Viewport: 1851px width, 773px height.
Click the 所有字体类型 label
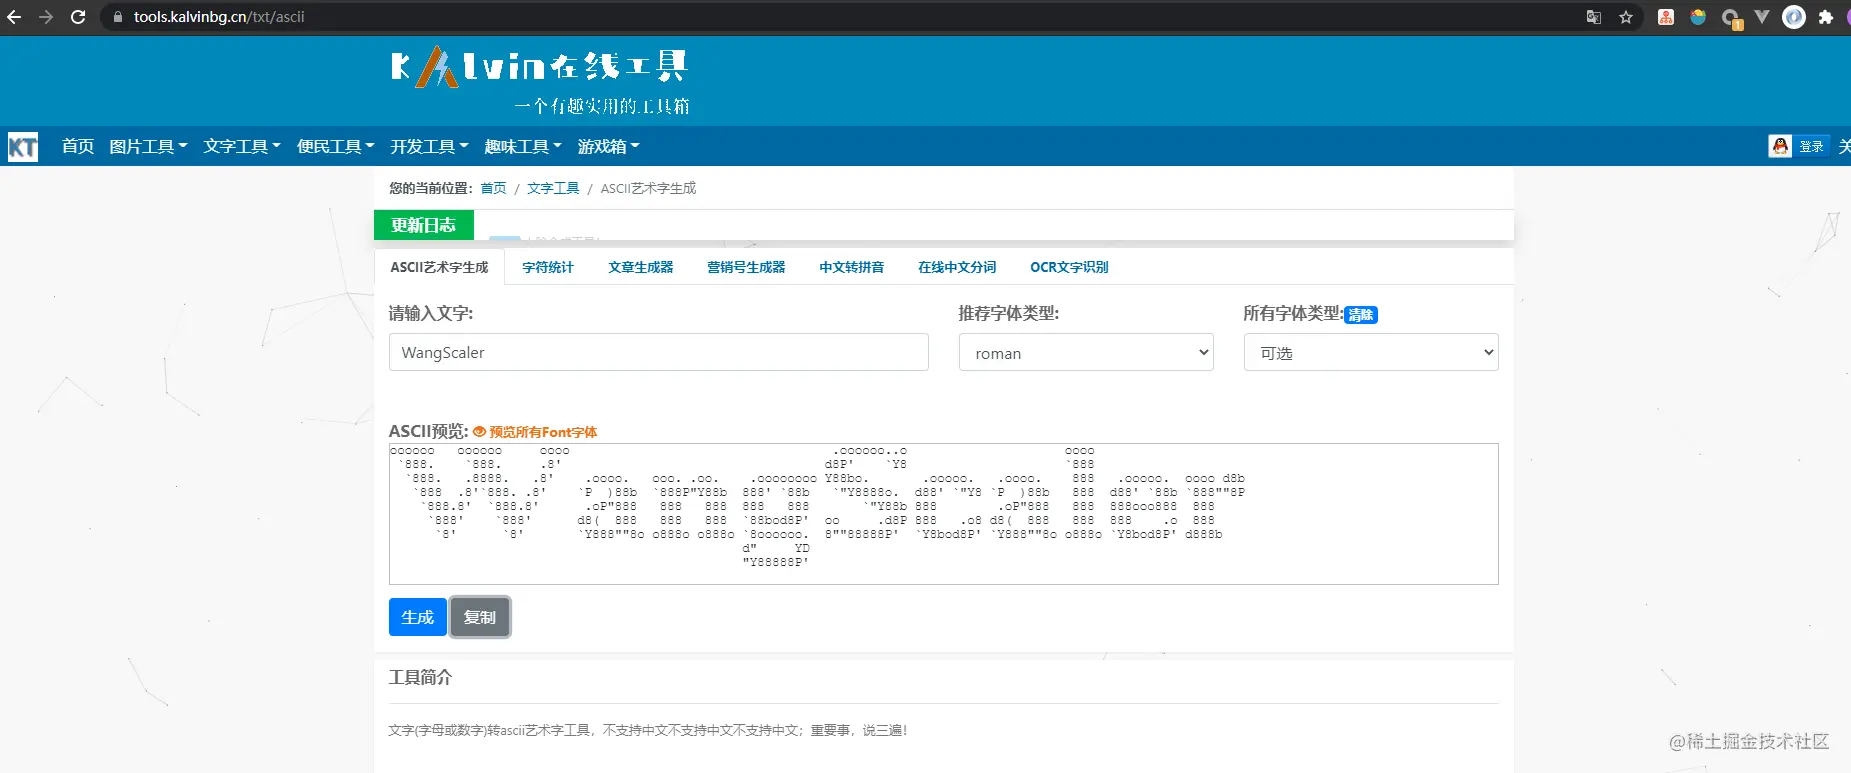point(1293,314)
